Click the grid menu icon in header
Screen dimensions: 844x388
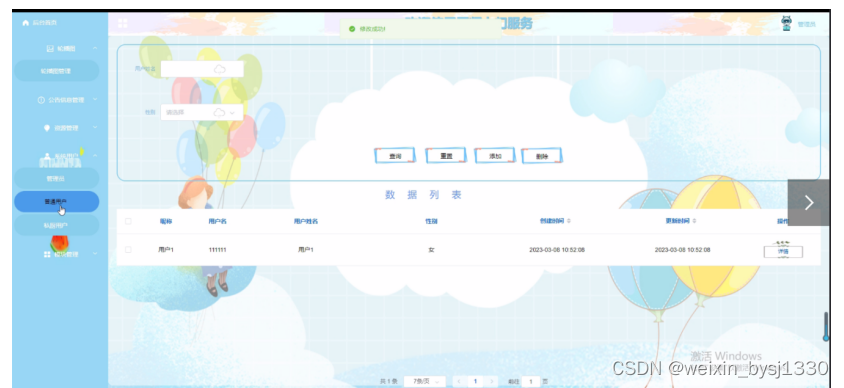[123, 23]
